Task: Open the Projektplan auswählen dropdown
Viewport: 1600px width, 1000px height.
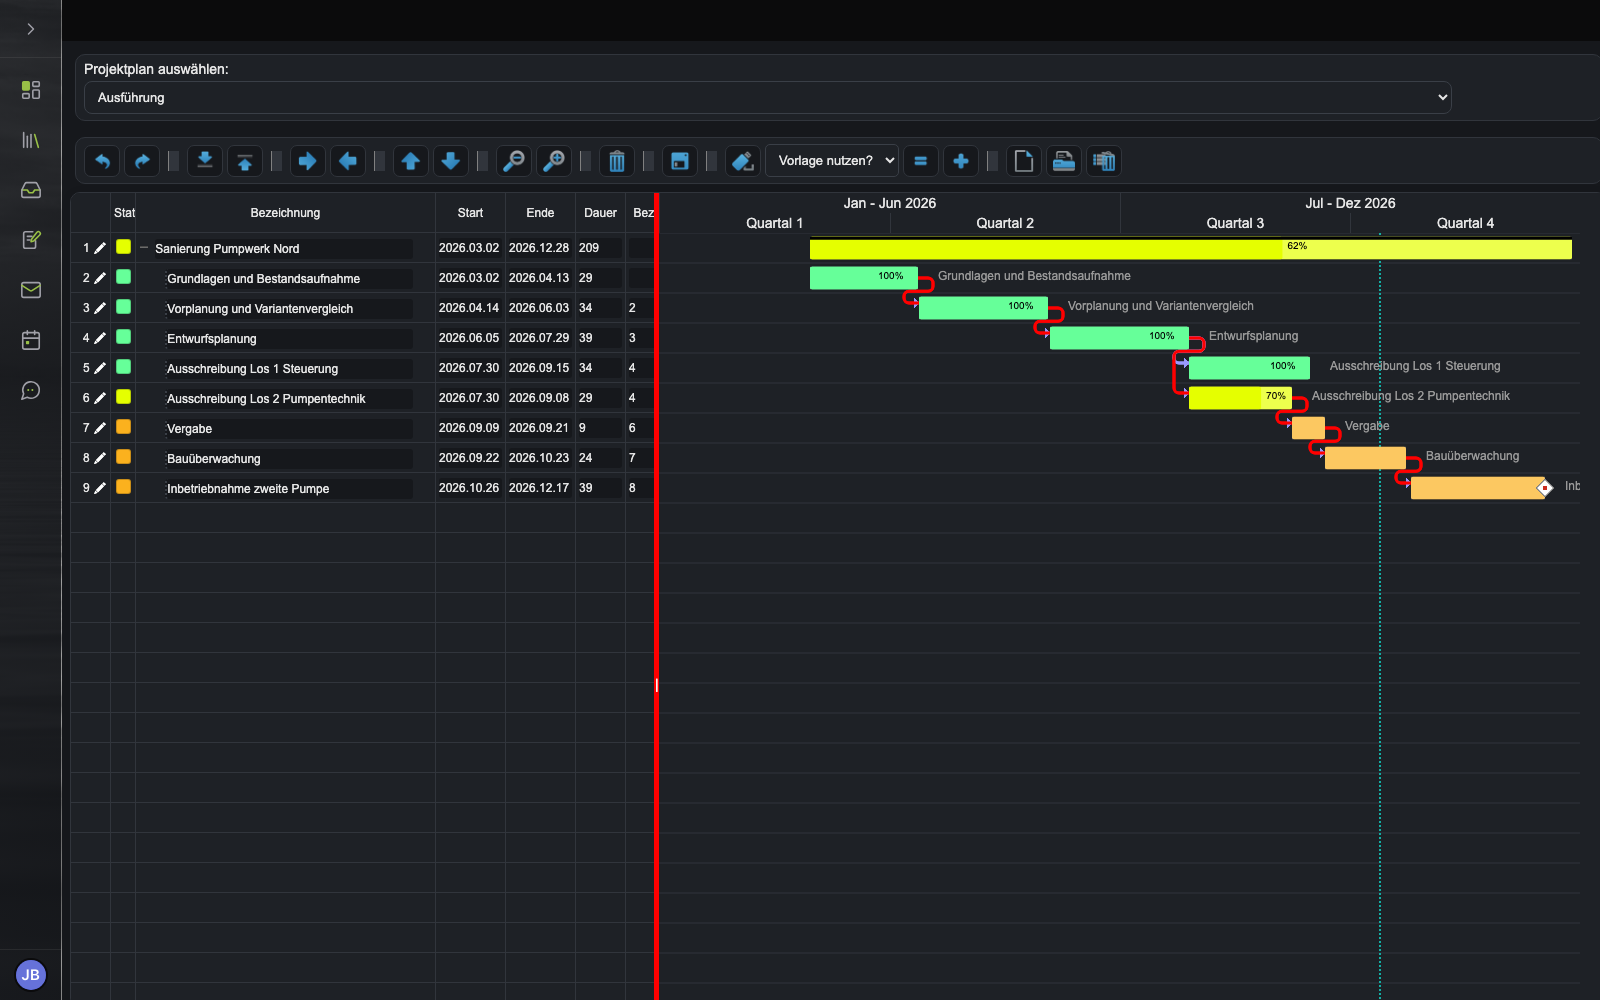Action: (x=768, y=97)
